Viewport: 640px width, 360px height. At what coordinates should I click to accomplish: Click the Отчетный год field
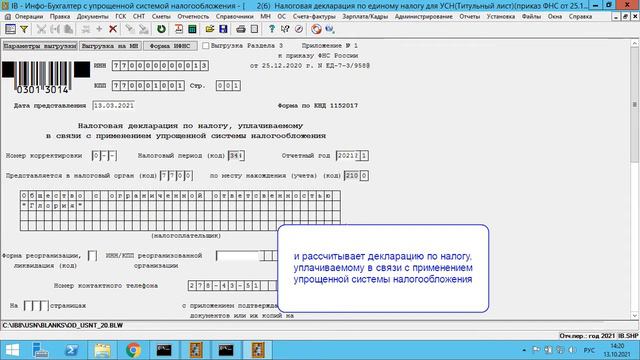pyautogui.click(x=352, y=156)
